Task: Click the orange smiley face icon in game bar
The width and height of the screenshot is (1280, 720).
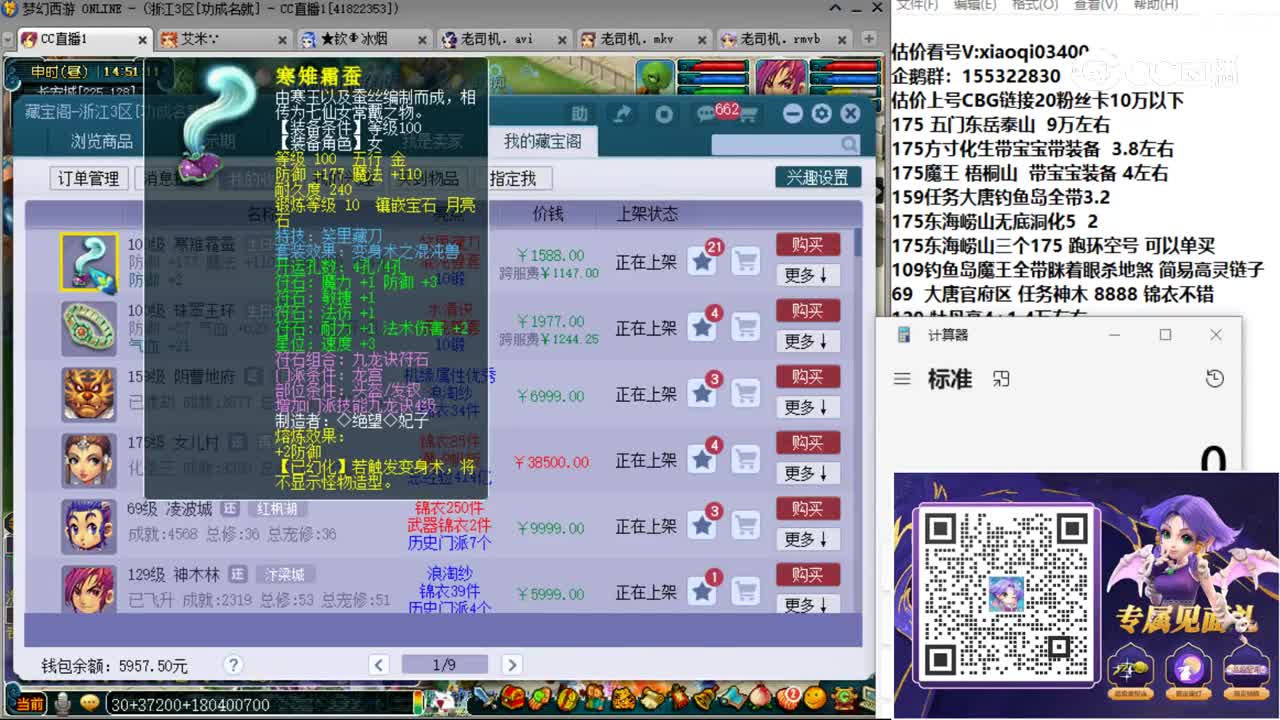Action: coord(816,697)
